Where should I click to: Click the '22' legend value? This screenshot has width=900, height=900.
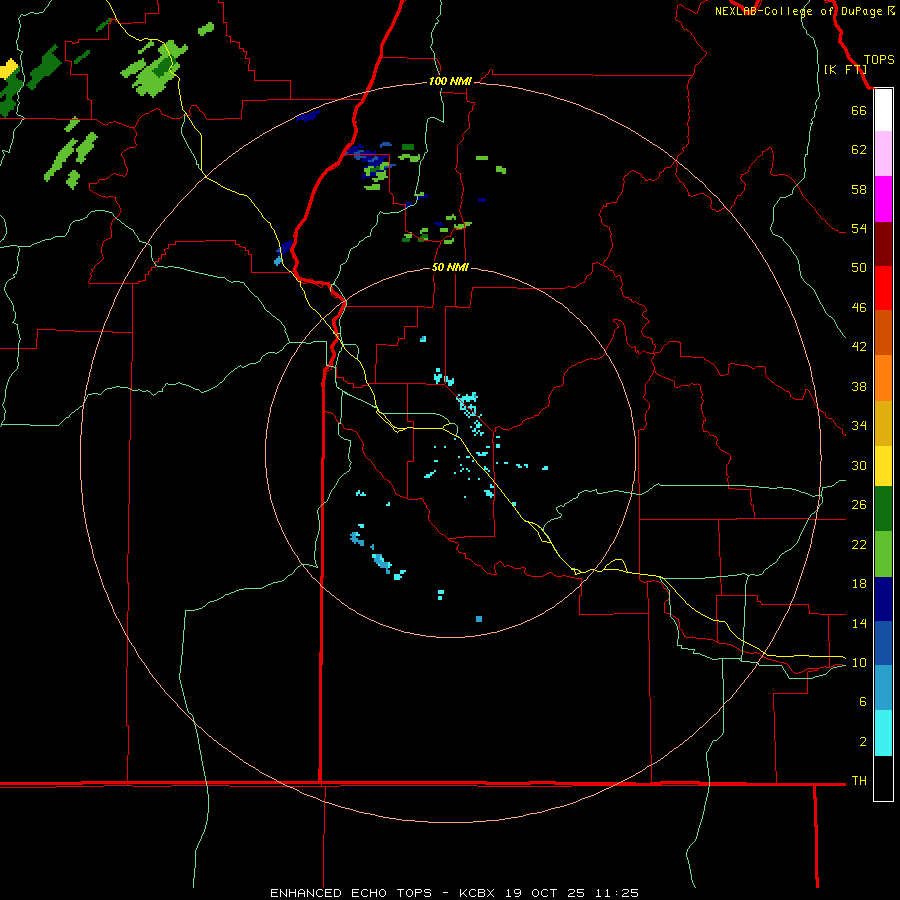click(859, 544)
